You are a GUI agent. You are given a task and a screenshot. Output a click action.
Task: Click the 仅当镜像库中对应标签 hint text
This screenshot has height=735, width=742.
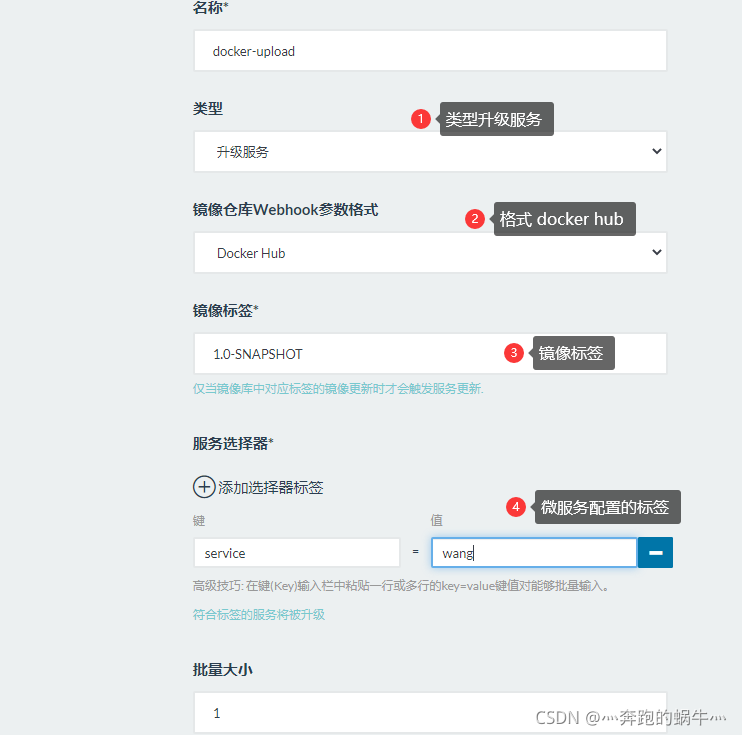(338, 389)
